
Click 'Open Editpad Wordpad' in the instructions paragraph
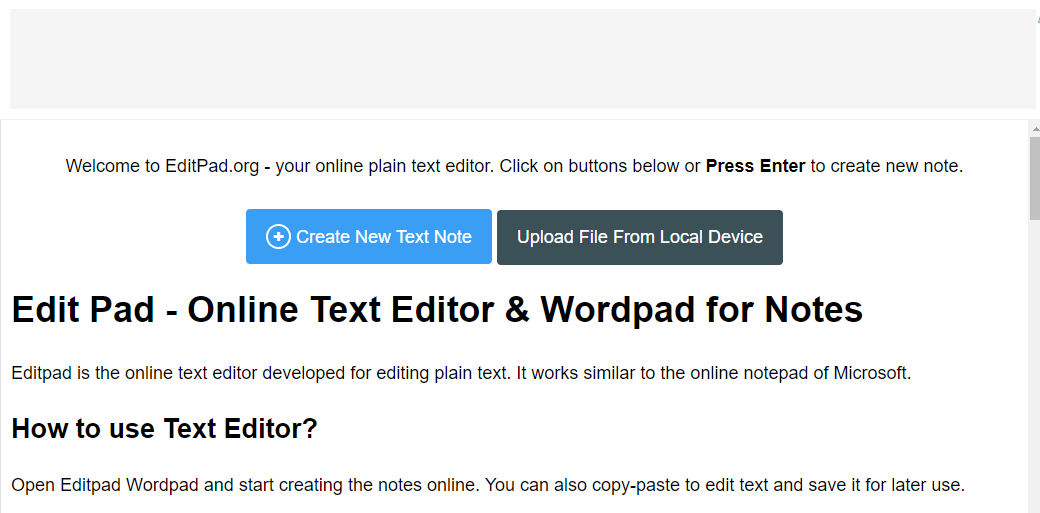[x=105, y=486]
